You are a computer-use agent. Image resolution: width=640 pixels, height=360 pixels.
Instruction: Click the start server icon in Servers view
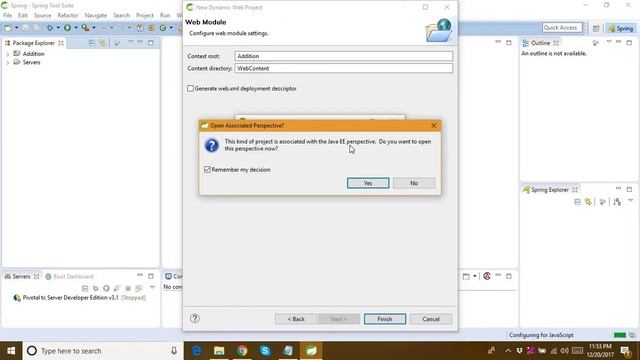coord(106,288)
